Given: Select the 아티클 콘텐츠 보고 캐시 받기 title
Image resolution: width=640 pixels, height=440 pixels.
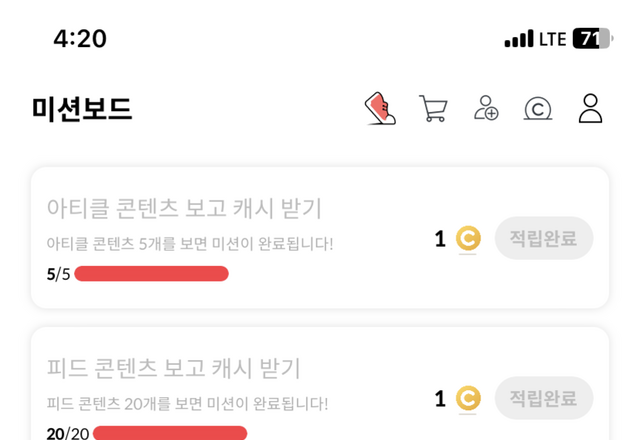Looking at the screenshot, I should (184, 208).
